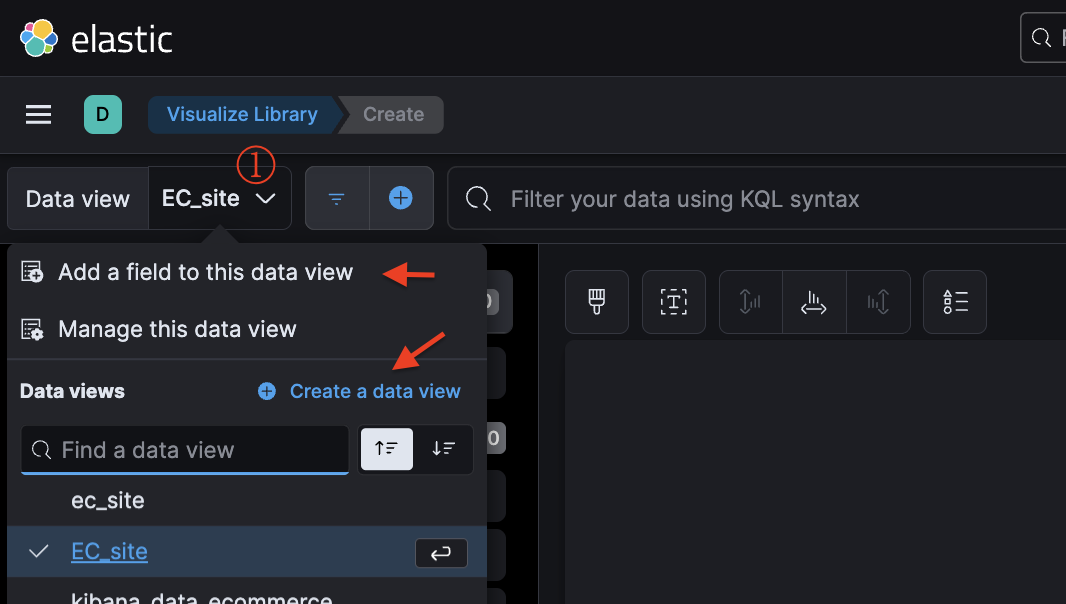Image resolution: width=1066 pixels, height=604 pixels.
Task: Sort data views descending
Action: pyautogui.click(x=443, y=449)
